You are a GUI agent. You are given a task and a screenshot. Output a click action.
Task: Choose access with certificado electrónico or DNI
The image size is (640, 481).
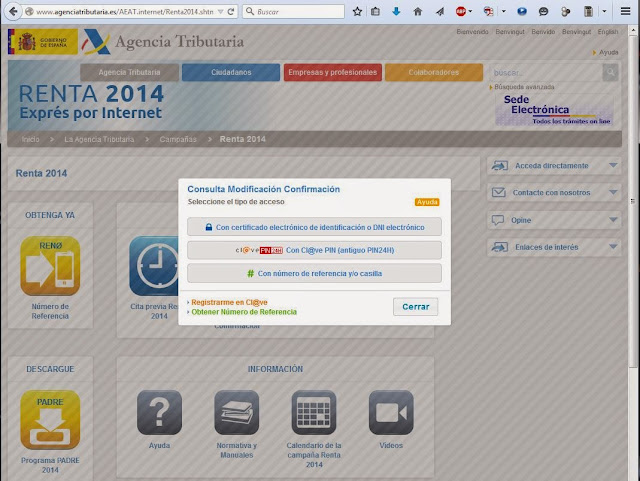click(x=314, y=227)
